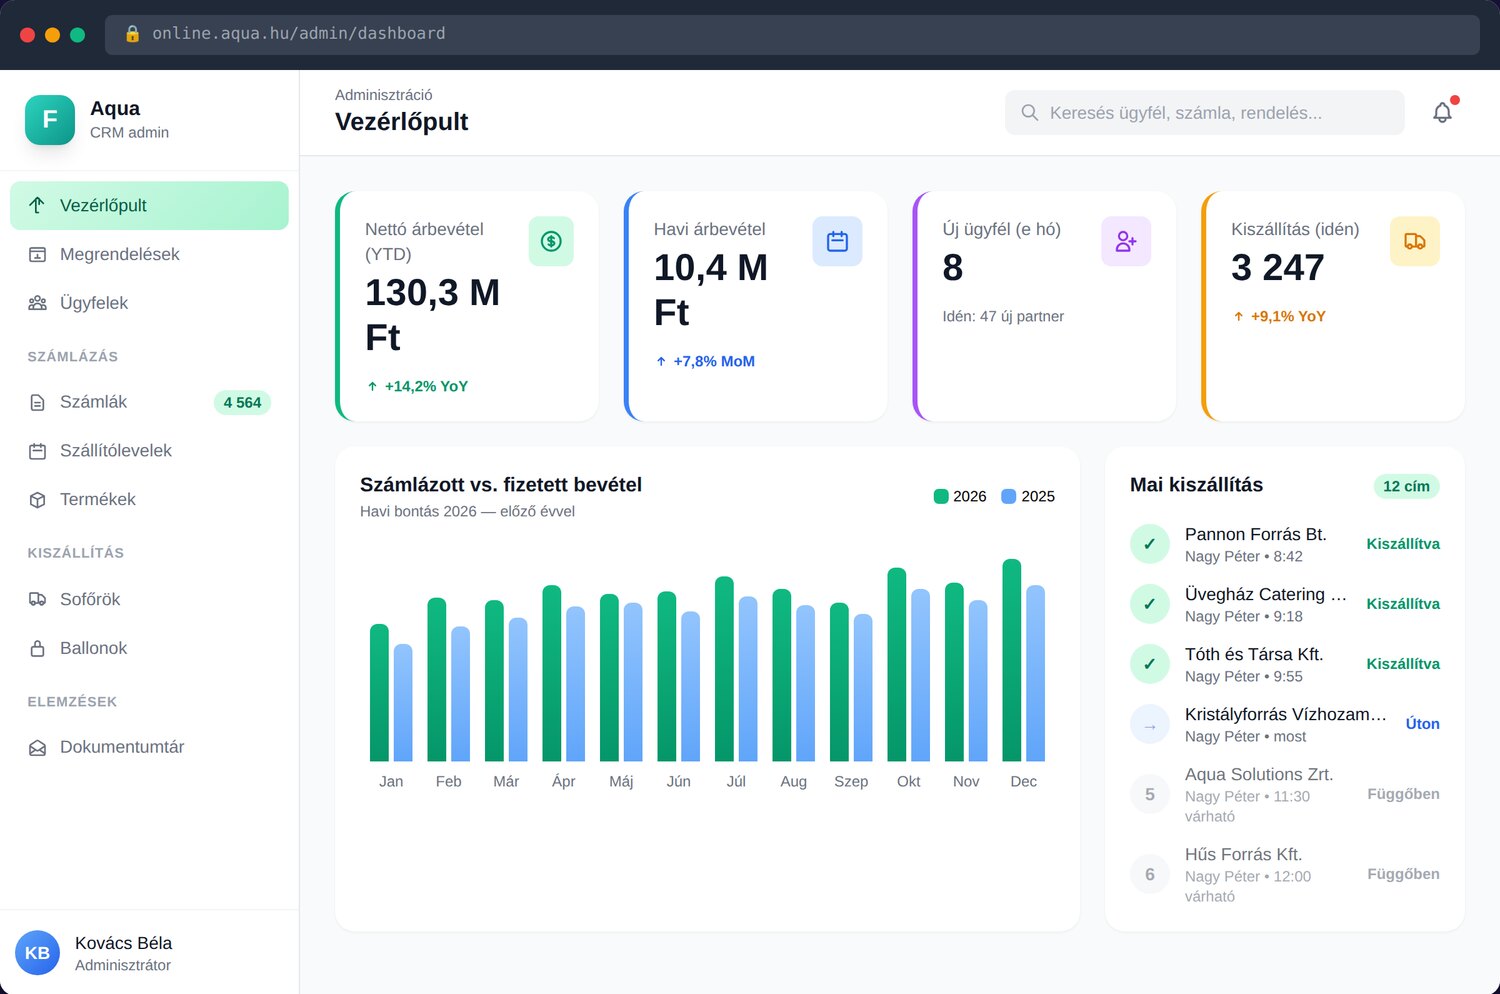1500x994 pixels.
Task: Click the Vezérlőpult arrow icon in sidebar
Action: click(x=37, y=205)
